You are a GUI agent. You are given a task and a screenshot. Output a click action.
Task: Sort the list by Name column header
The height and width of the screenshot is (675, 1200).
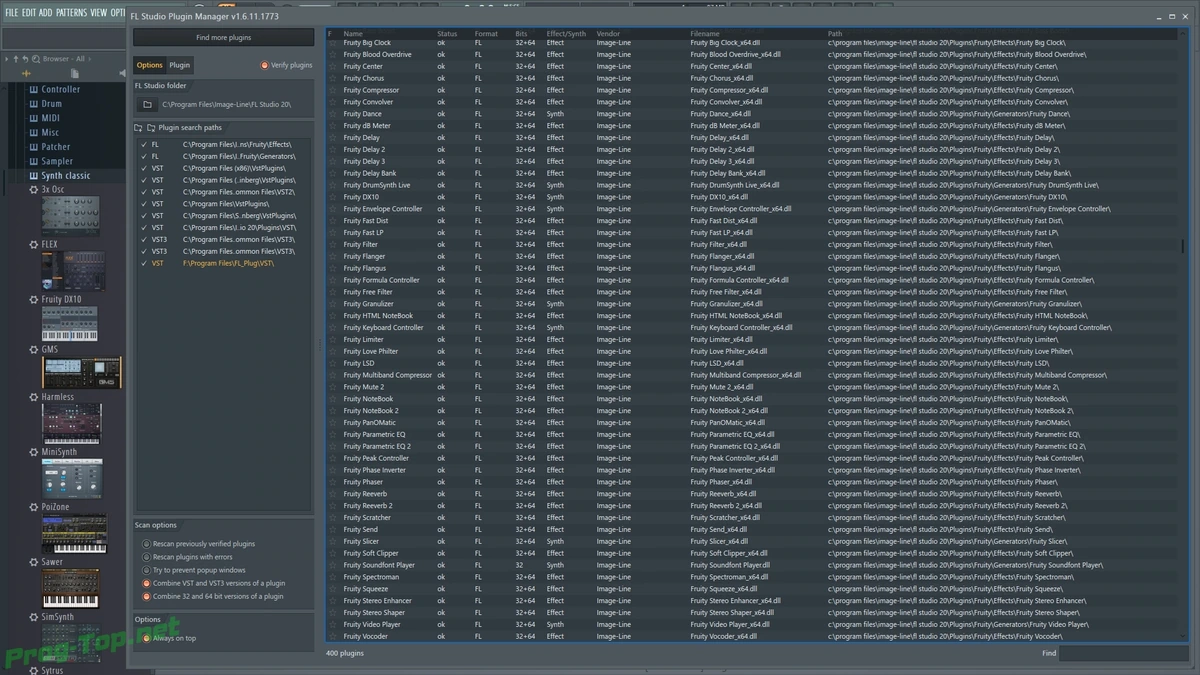click(x=353, y=34)
